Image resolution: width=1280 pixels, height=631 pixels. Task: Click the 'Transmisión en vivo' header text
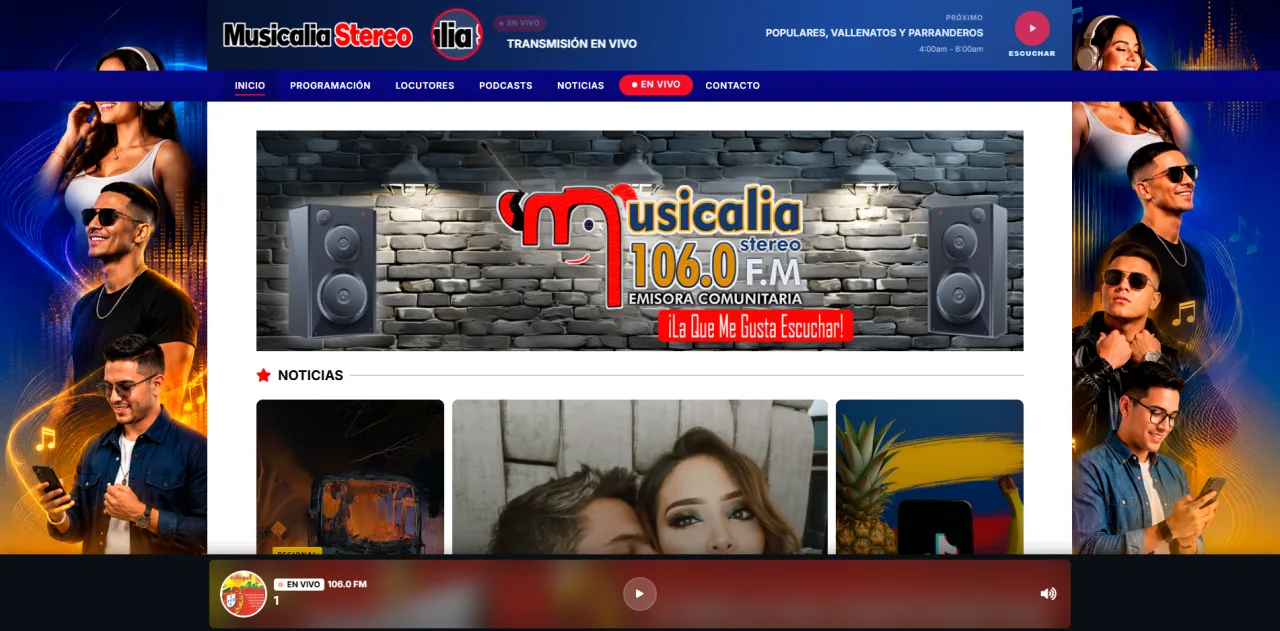pyautogui.click(x=572, y=44)
